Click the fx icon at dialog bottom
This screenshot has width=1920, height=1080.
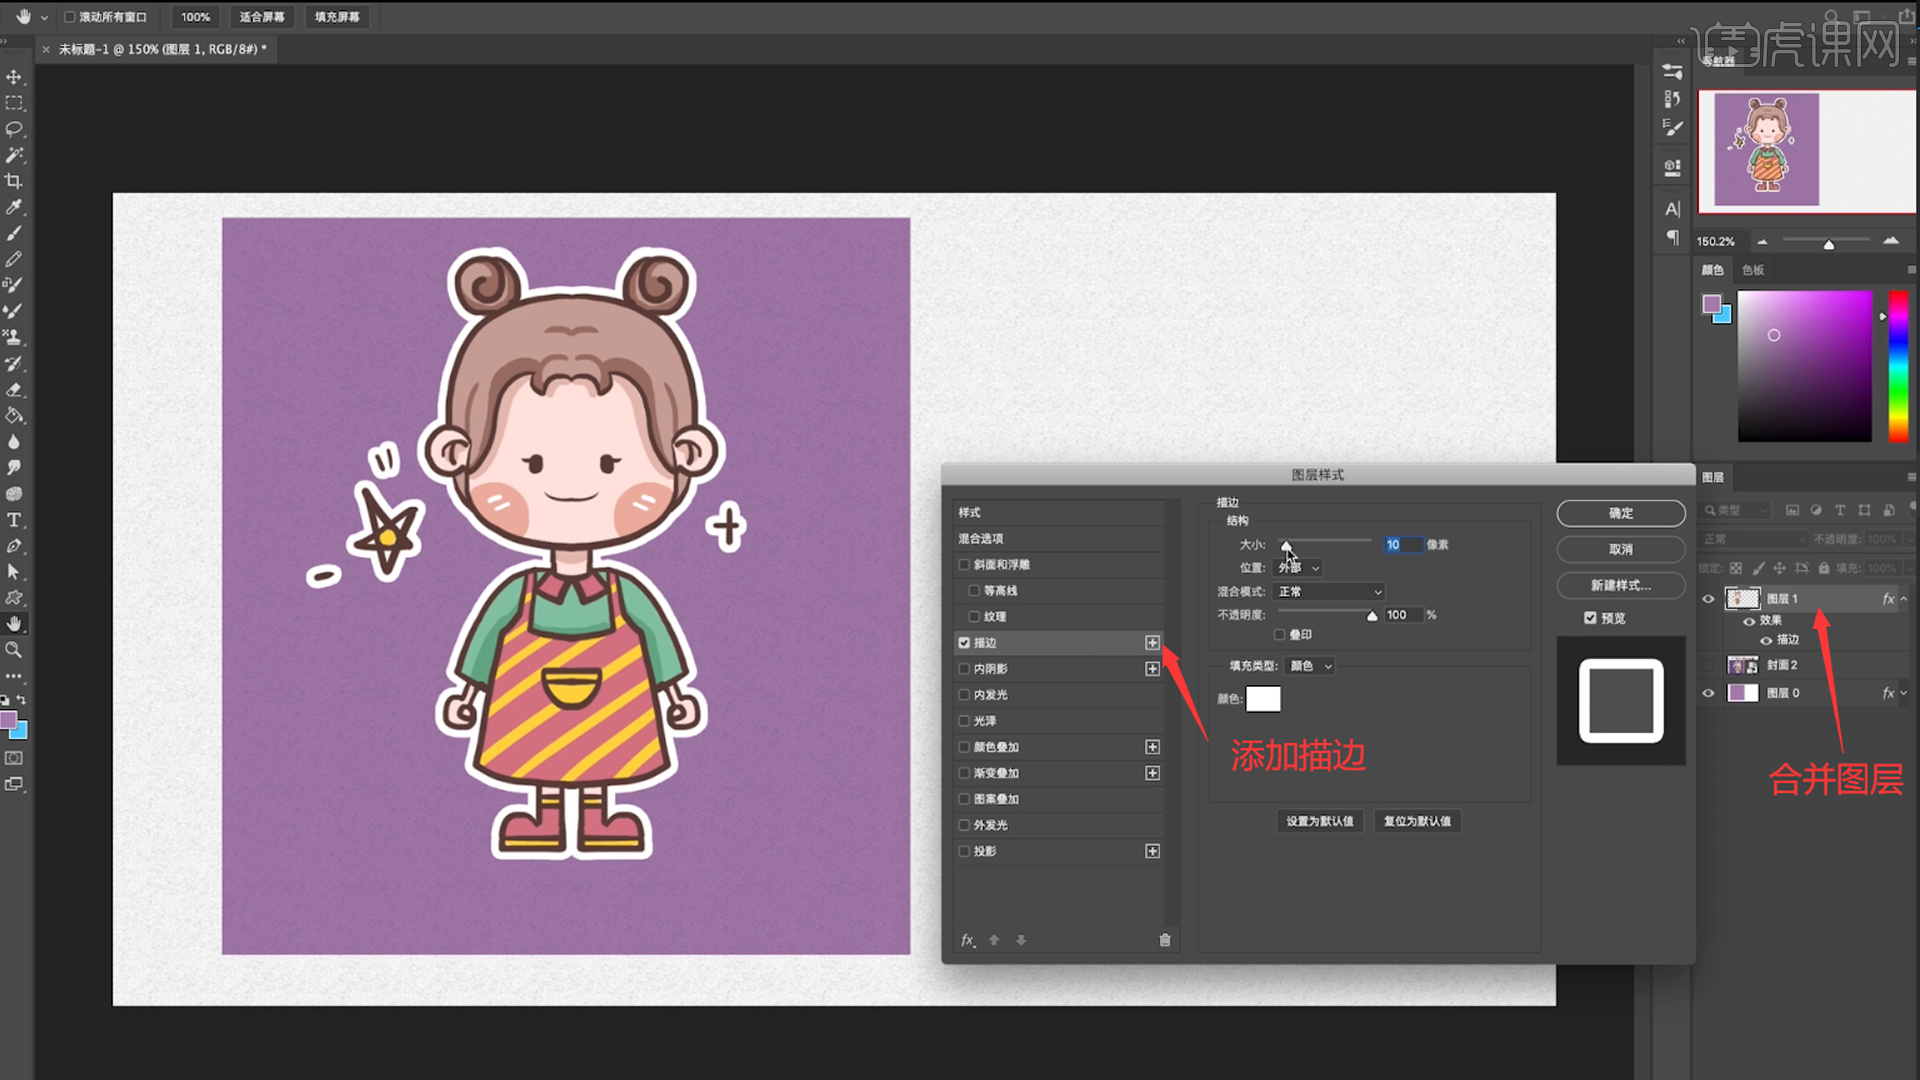coord(967,940)
